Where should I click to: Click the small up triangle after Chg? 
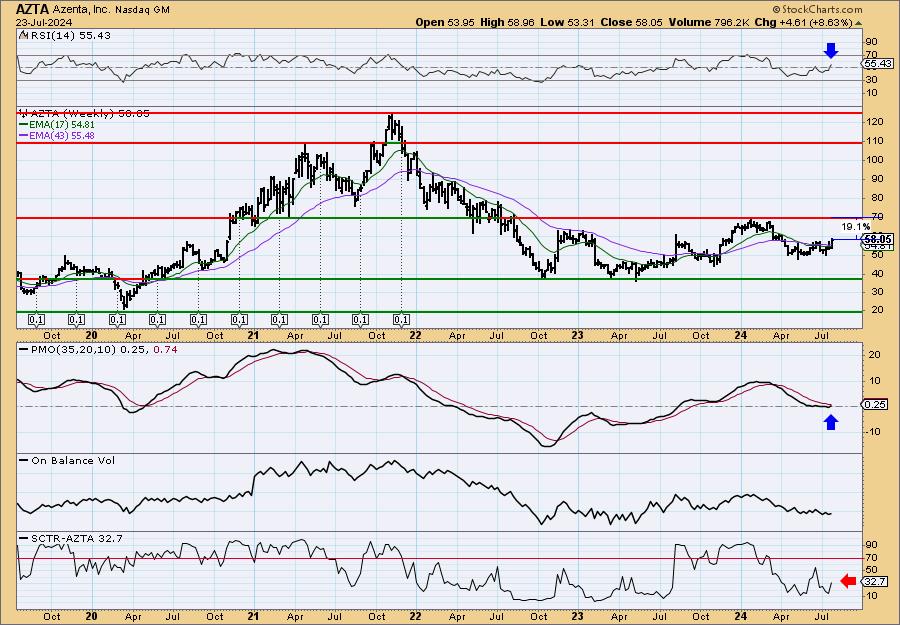tap(858, 23)
